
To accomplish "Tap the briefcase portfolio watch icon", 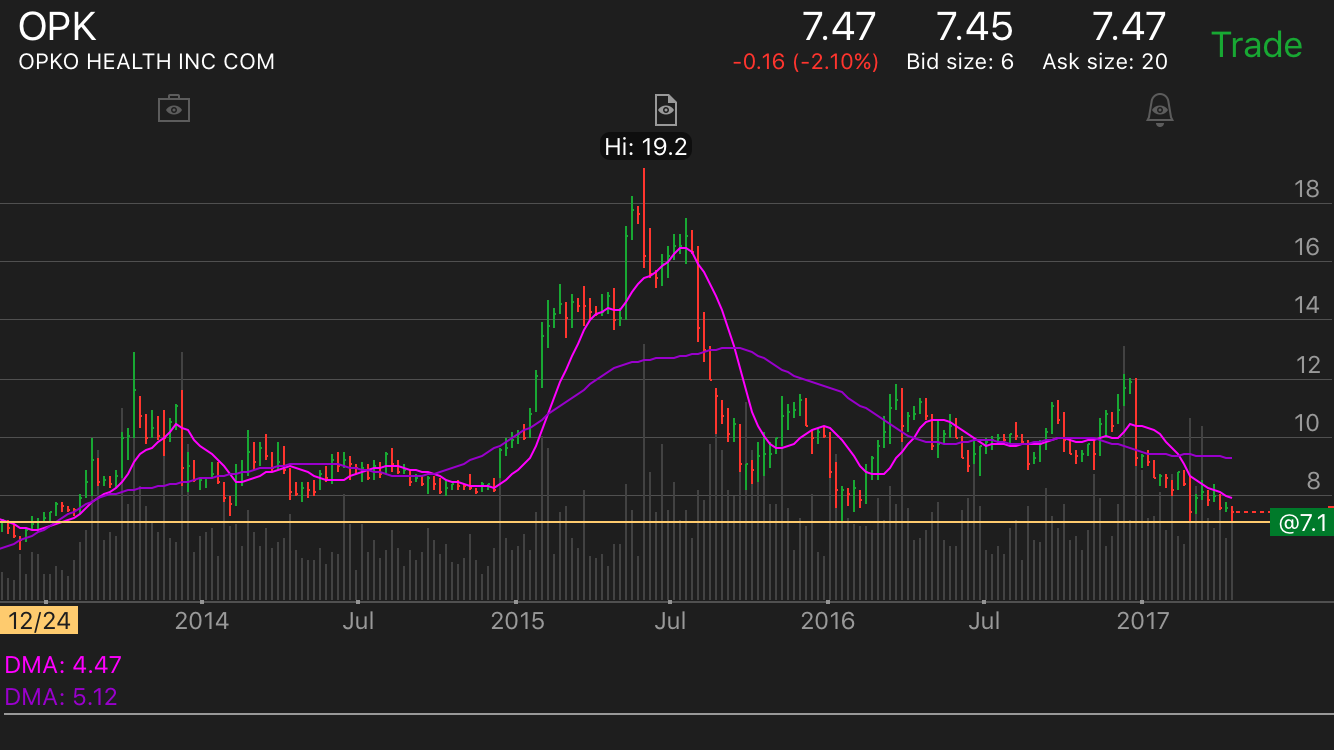I will click(x=174, y=108).
